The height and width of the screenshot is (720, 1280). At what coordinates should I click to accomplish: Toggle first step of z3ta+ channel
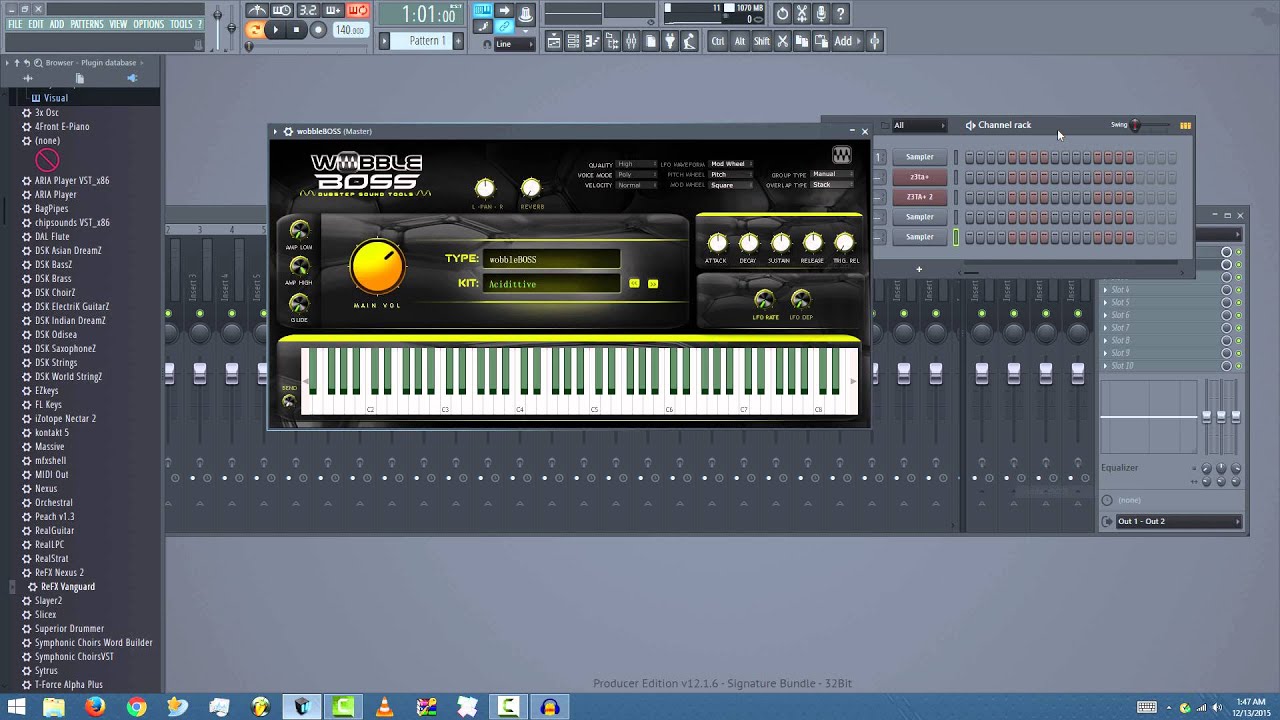[x=969, y=177]
